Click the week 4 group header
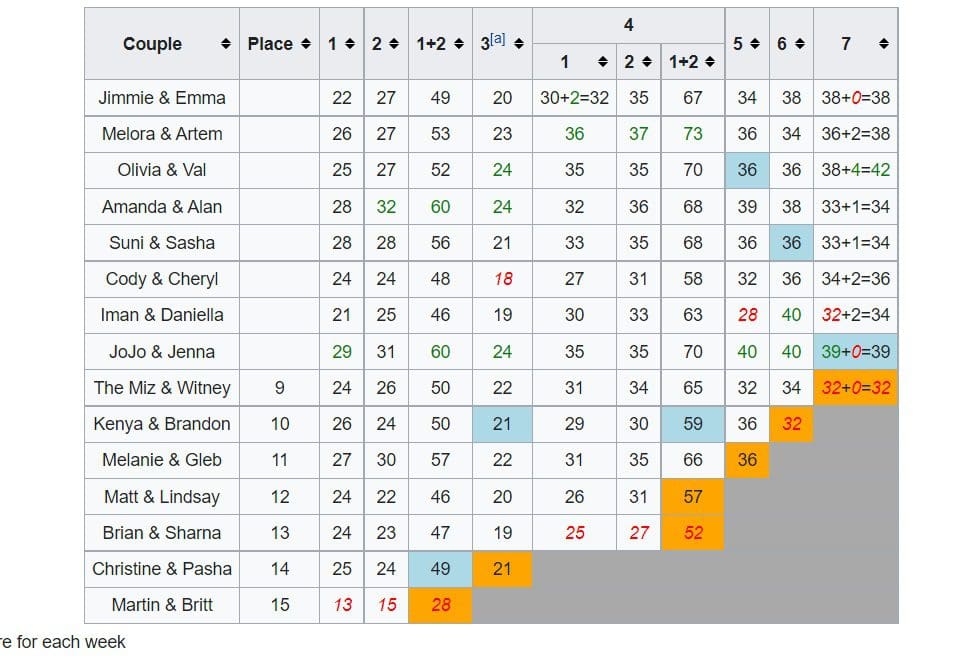 click(629, 26)
